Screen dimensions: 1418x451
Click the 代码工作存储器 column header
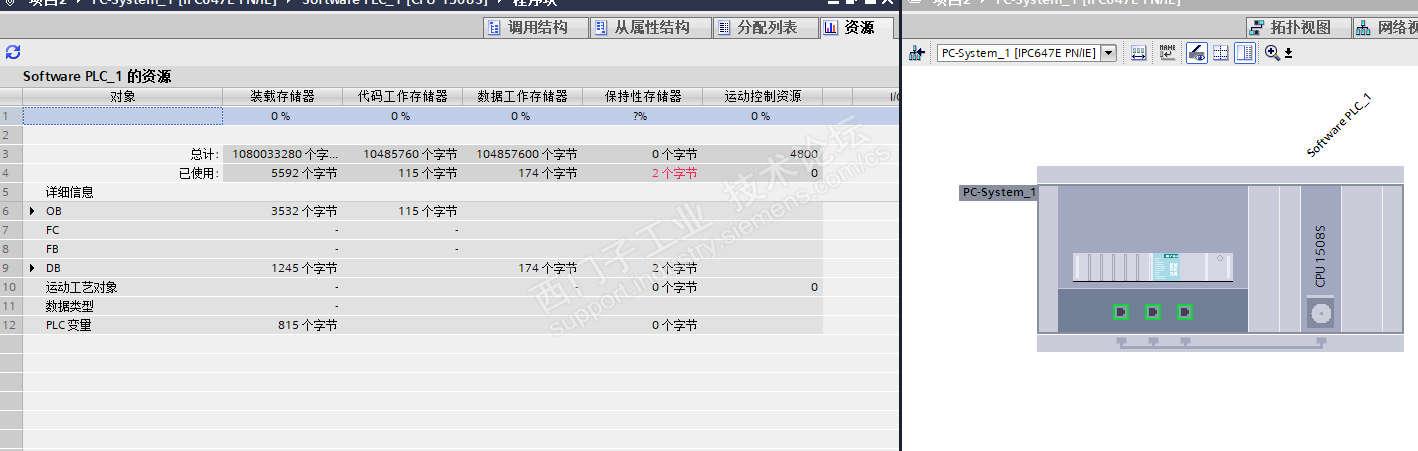point(402,96)
